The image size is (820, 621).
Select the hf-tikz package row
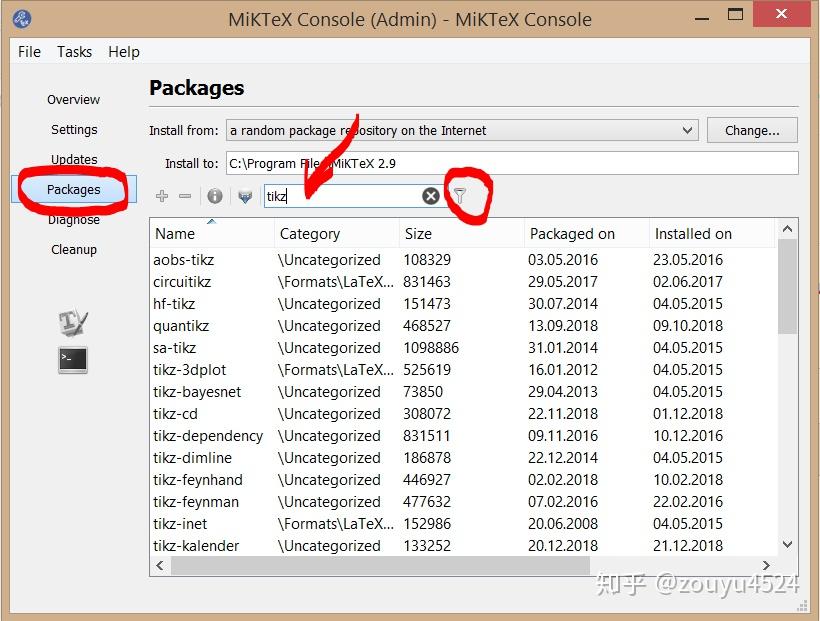pos(463,303)
